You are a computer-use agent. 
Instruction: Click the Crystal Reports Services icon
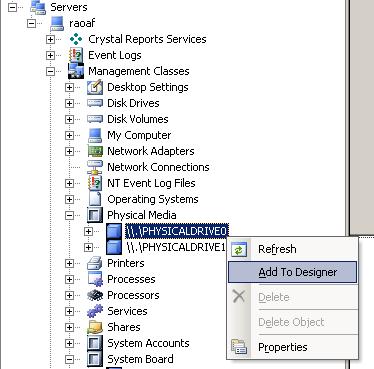click(x=76, y=39)
